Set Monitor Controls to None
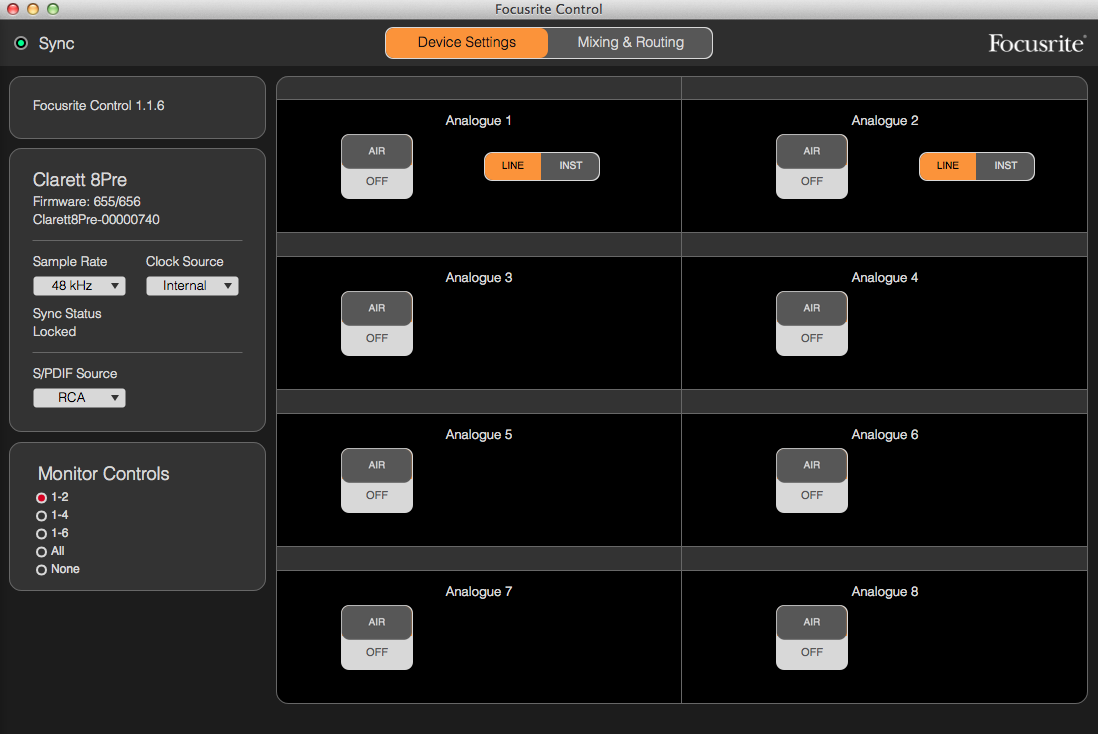 coord(41,570)
